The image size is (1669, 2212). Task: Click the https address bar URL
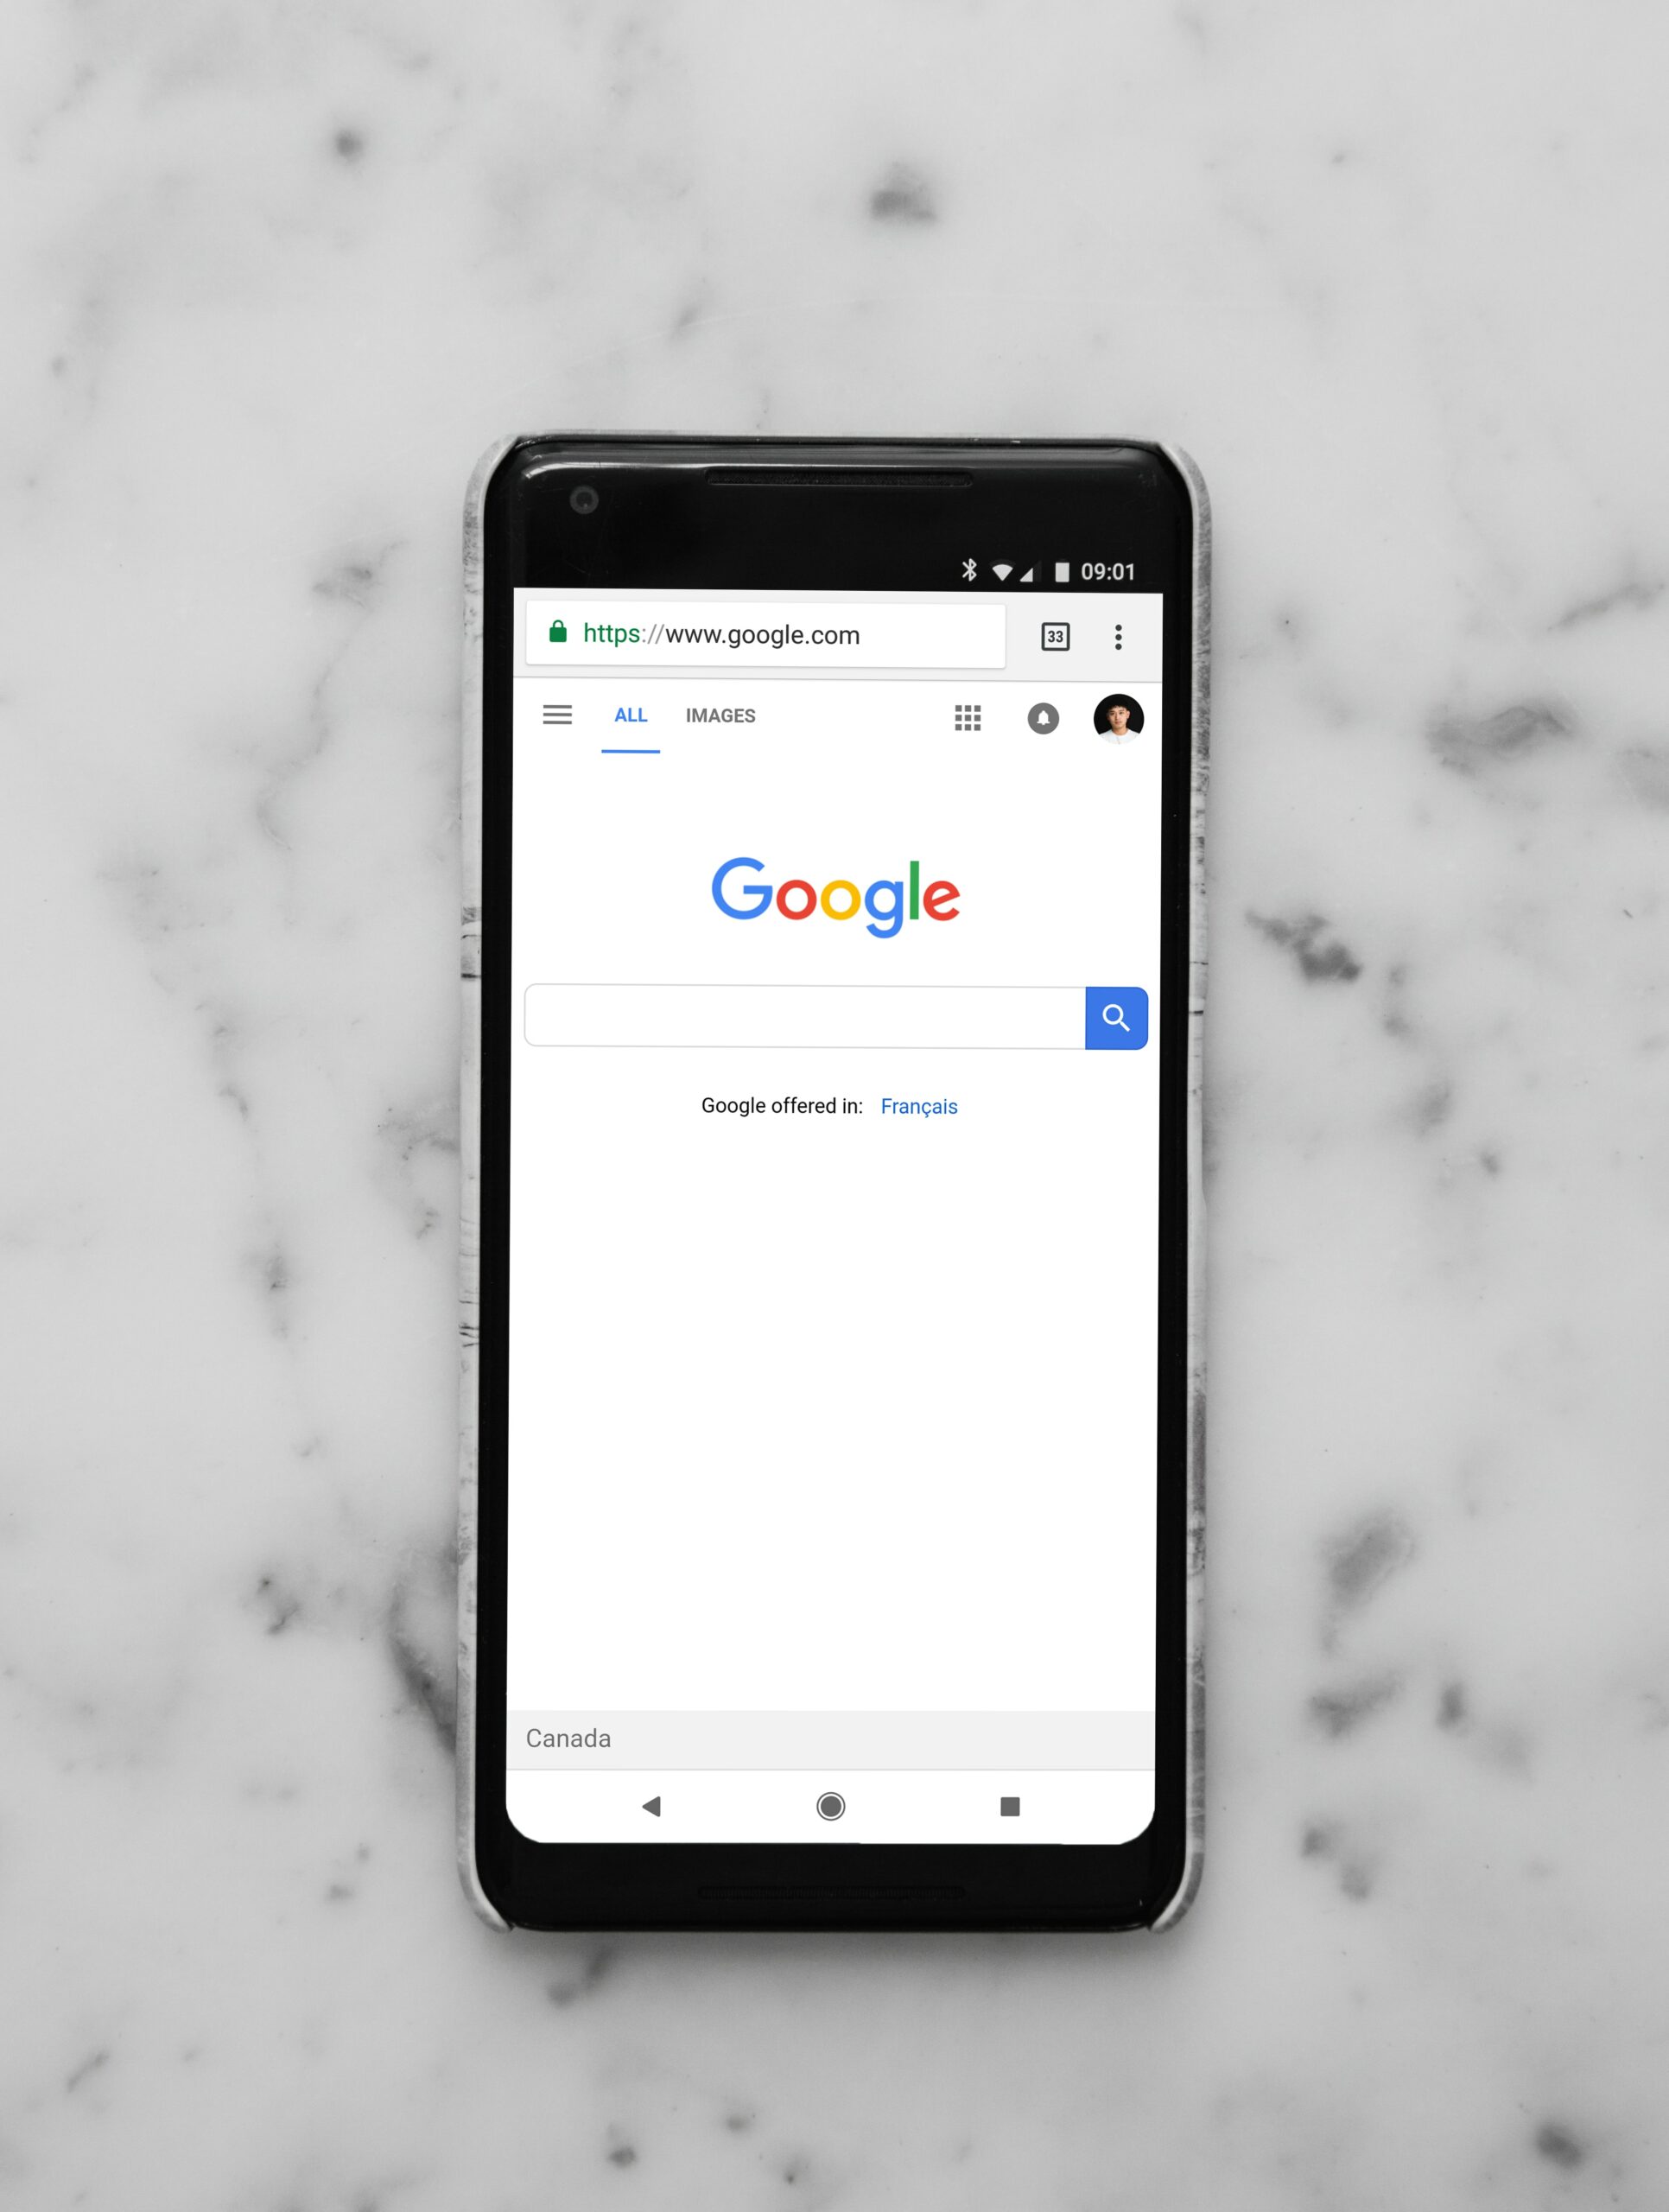pyautogui.click(x=787, y=634)
